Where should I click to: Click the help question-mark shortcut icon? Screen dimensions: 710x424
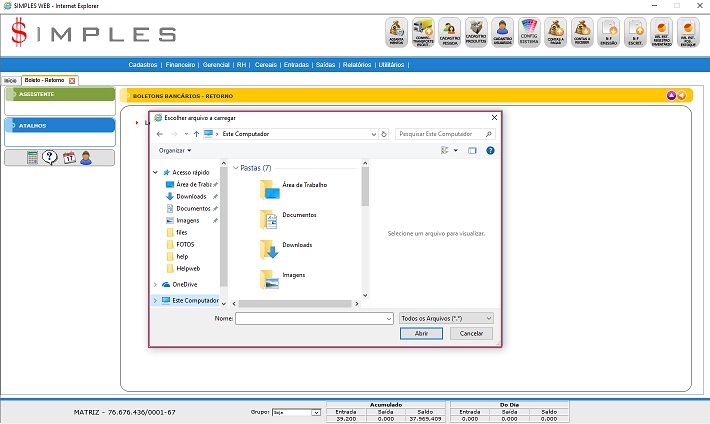point(50,157)
